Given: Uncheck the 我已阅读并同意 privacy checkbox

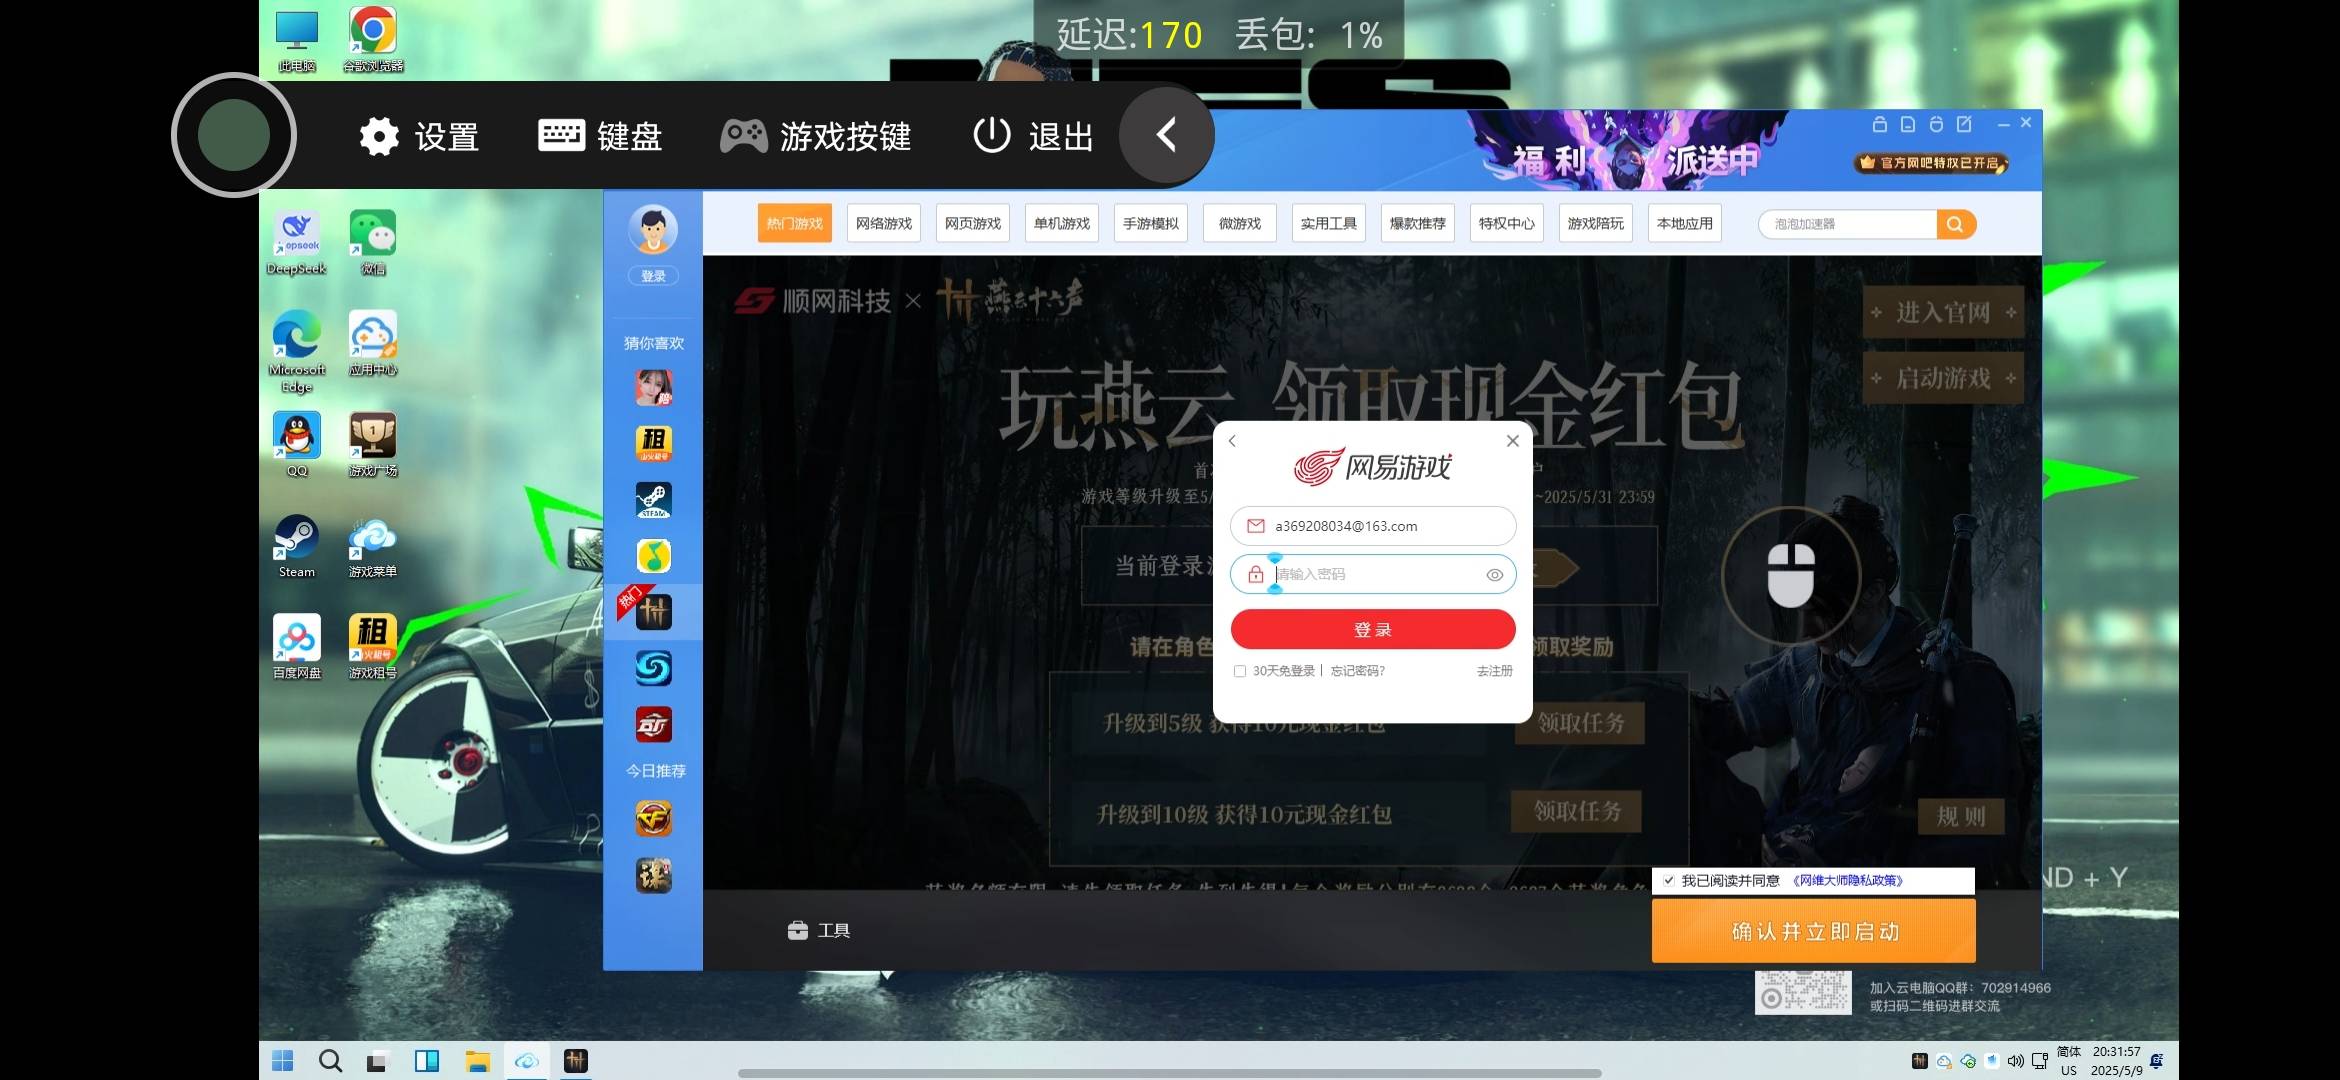Looking at the screenshot, I should coord(1669,881).
